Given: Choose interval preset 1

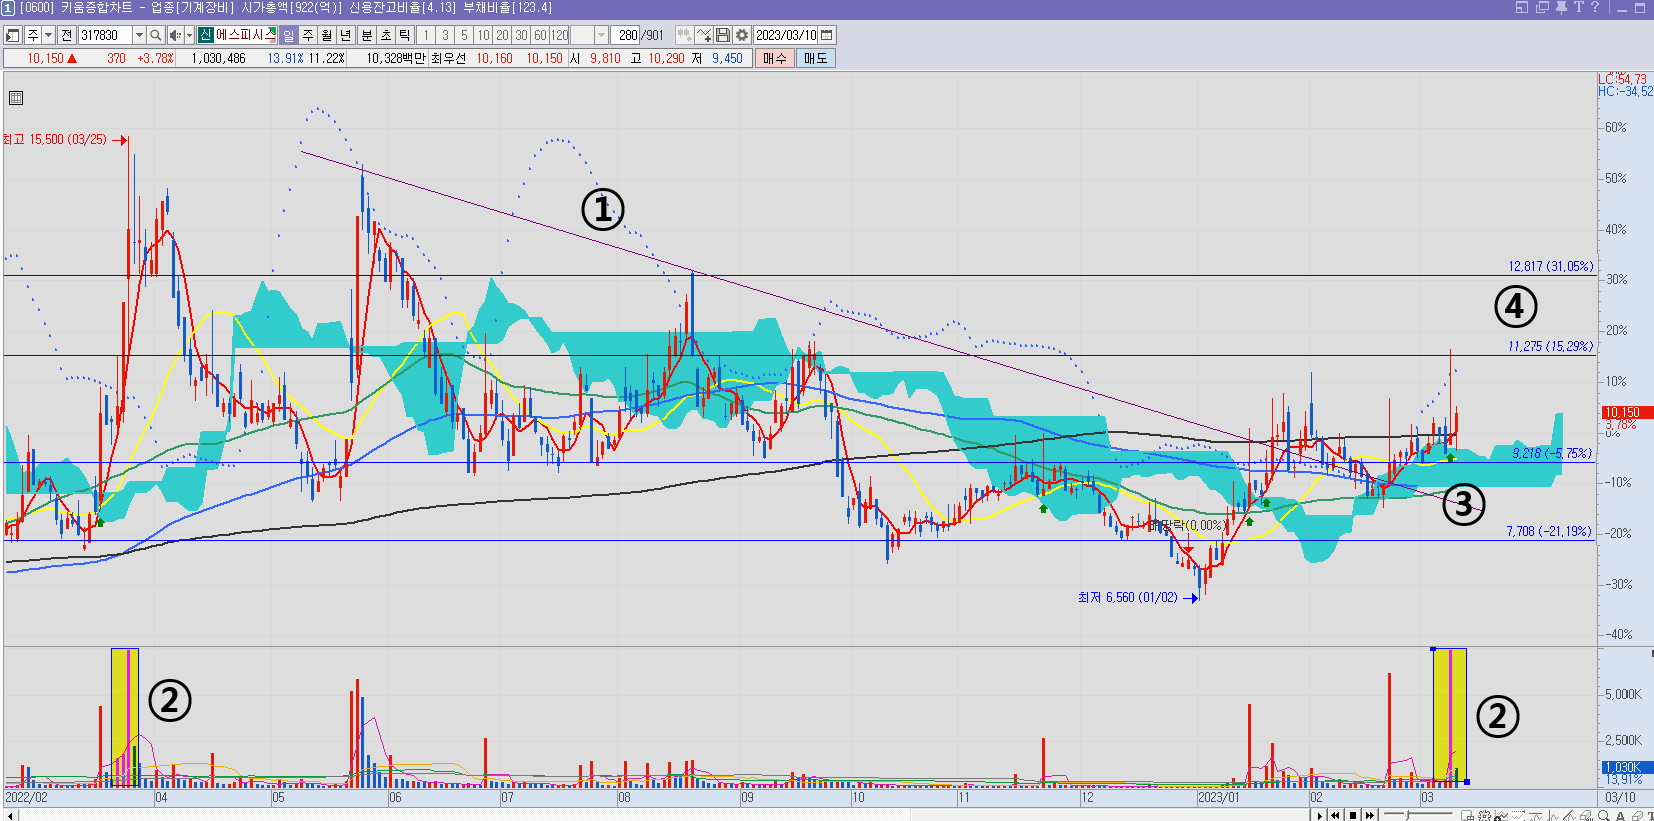Looking at the screenshot, I should (x=426, y=35).
